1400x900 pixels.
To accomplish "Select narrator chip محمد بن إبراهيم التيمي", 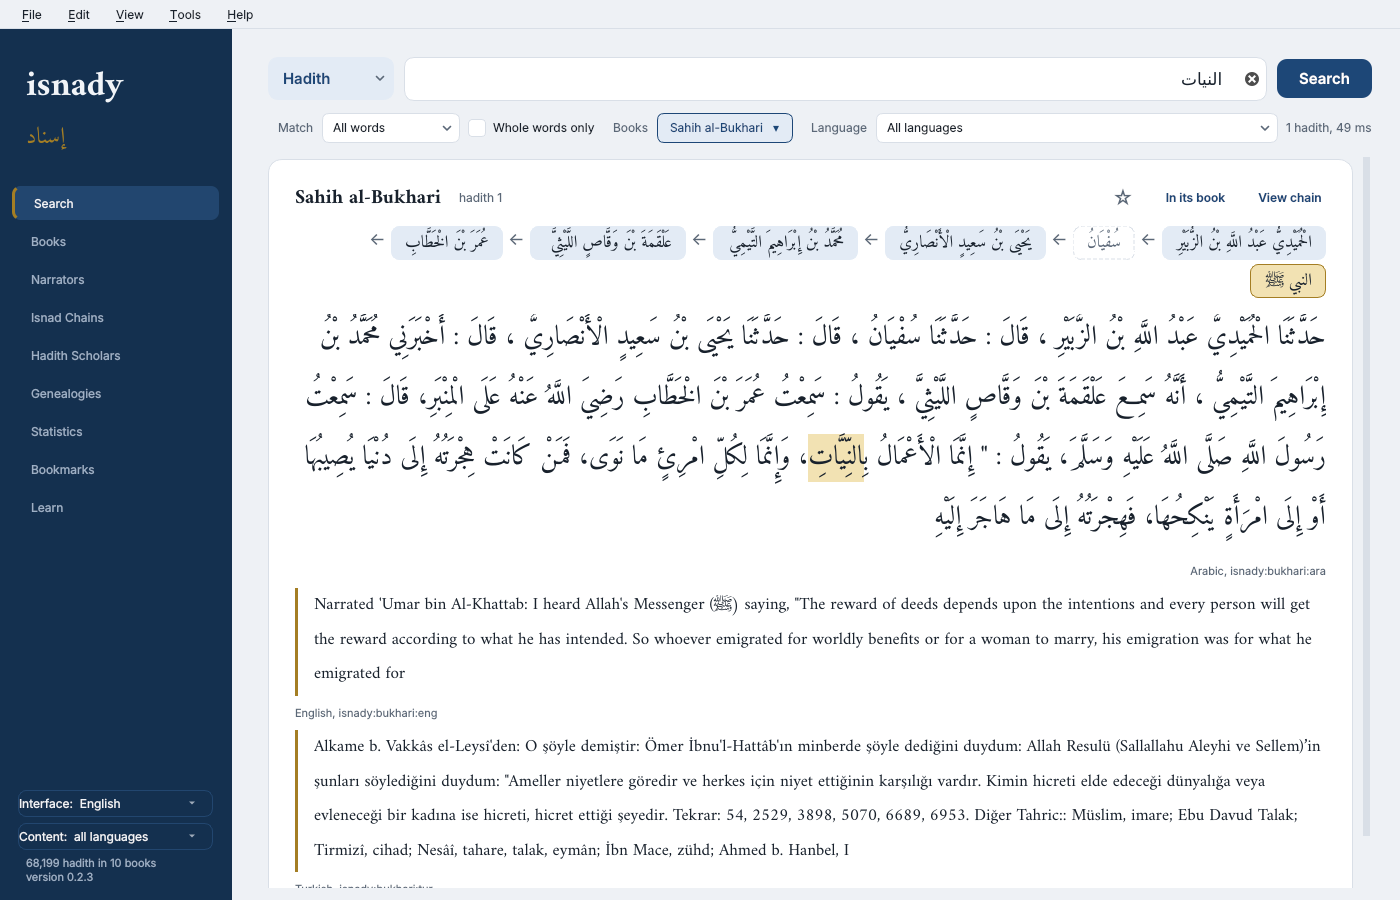I will click(786, 242).
